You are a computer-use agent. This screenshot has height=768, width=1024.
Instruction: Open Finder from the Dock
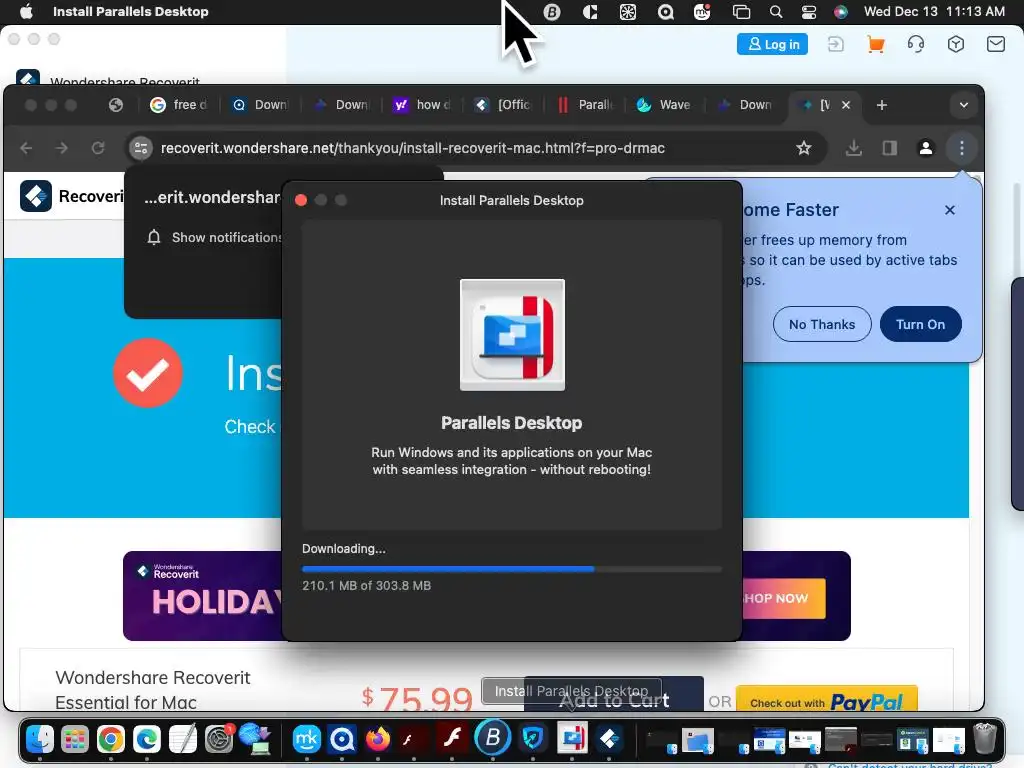[x=40, y=739]
